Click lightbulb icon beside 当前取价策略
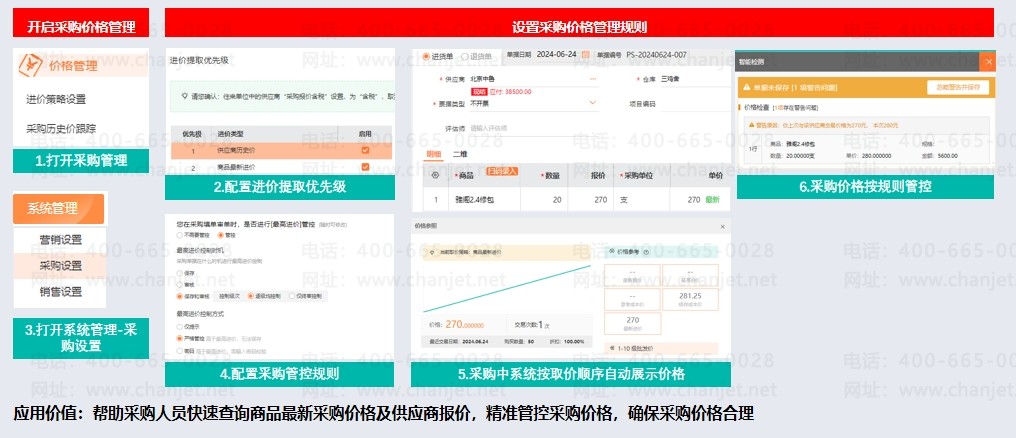 coord(433,252)
